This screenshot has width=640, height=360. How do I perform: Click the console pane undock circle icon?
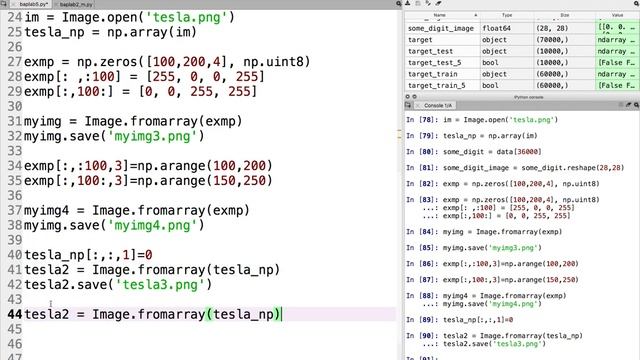(x=414, y=97)
